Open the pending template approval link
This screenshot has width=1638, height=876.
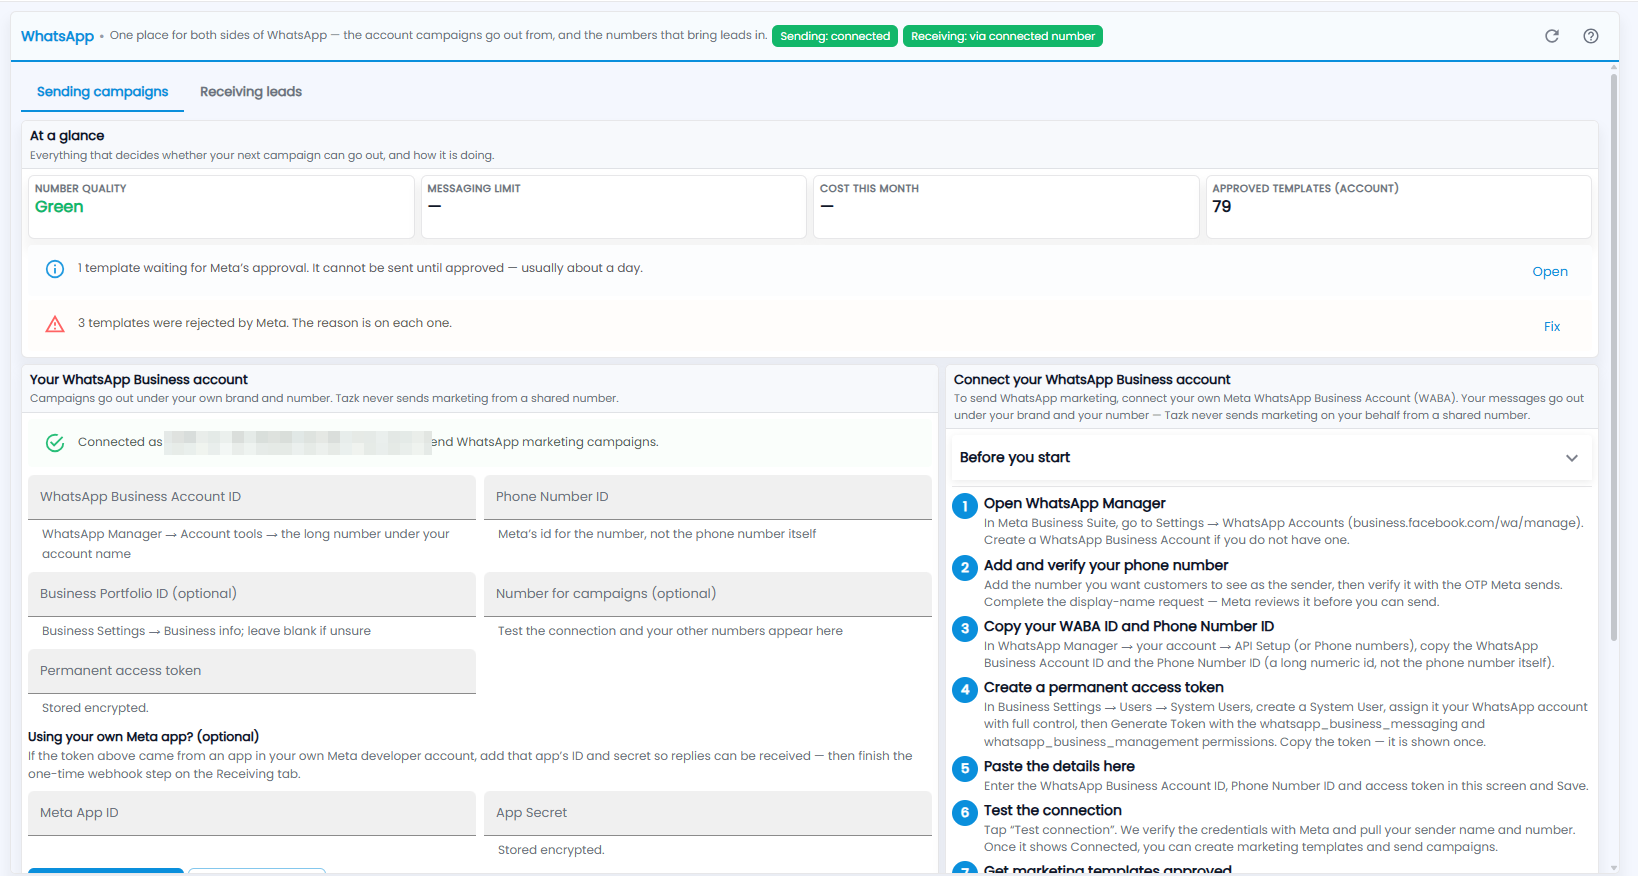tap(1550, 272)
